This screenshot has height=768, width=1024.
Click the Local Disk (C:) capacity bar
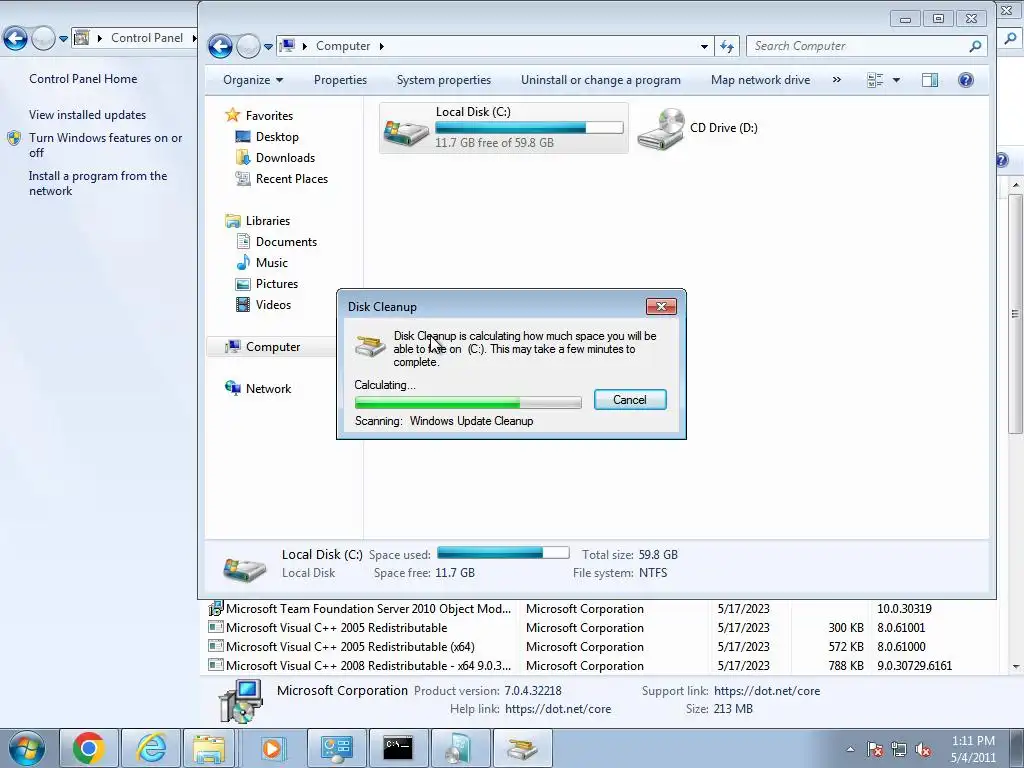pos(529,127)
